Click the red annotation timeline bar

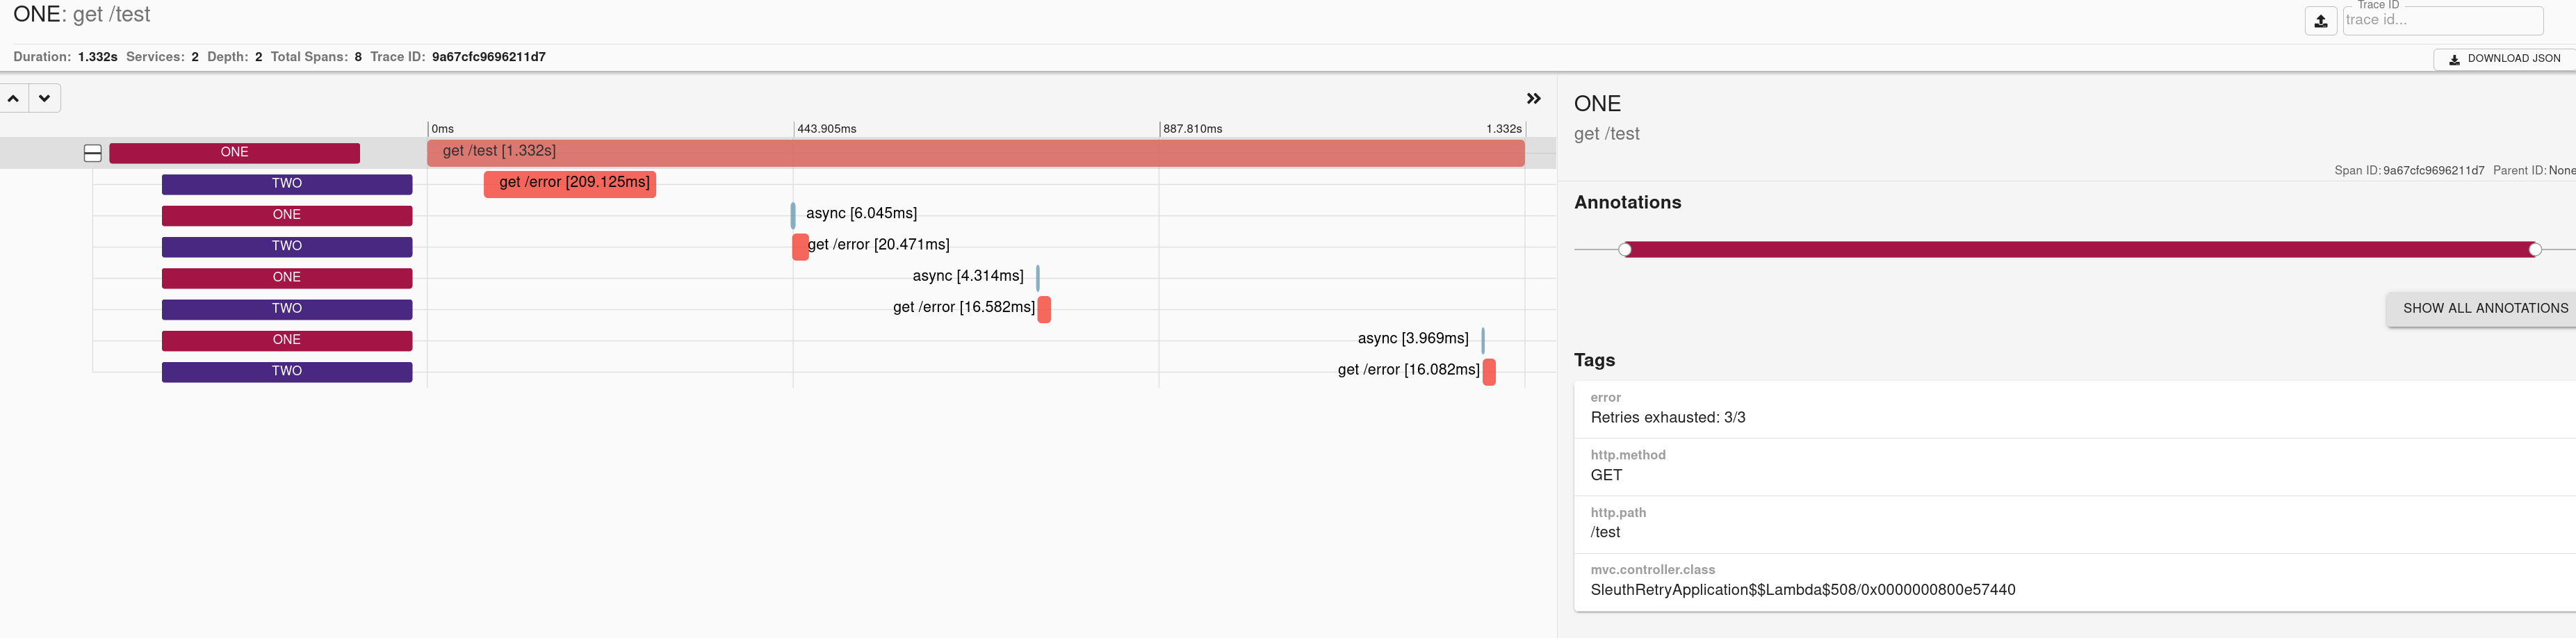coord(2080,249)
